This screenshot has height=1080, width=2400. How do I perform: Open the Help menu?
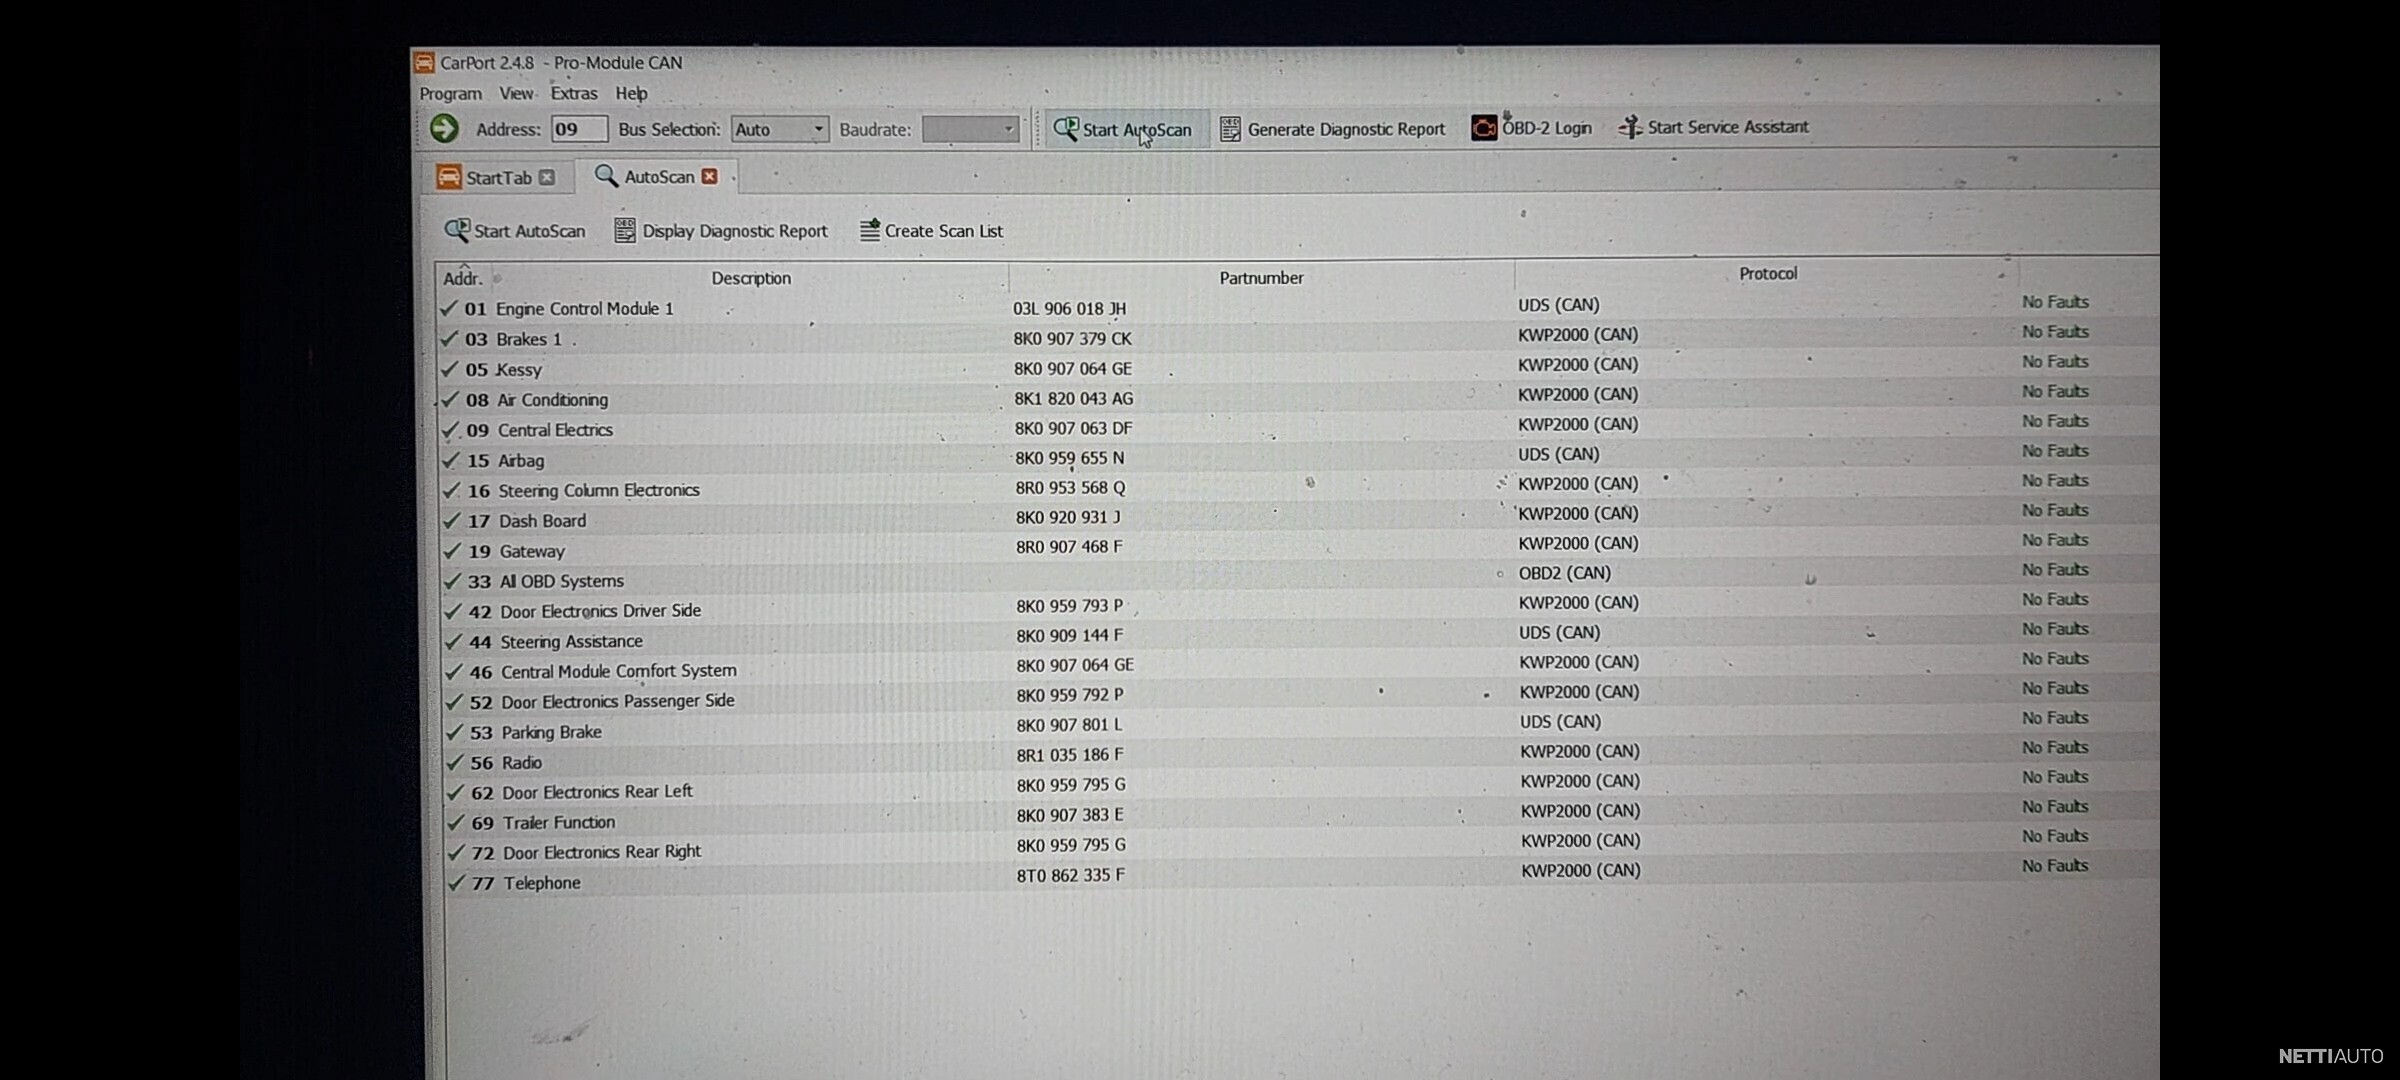click(631, 93)
